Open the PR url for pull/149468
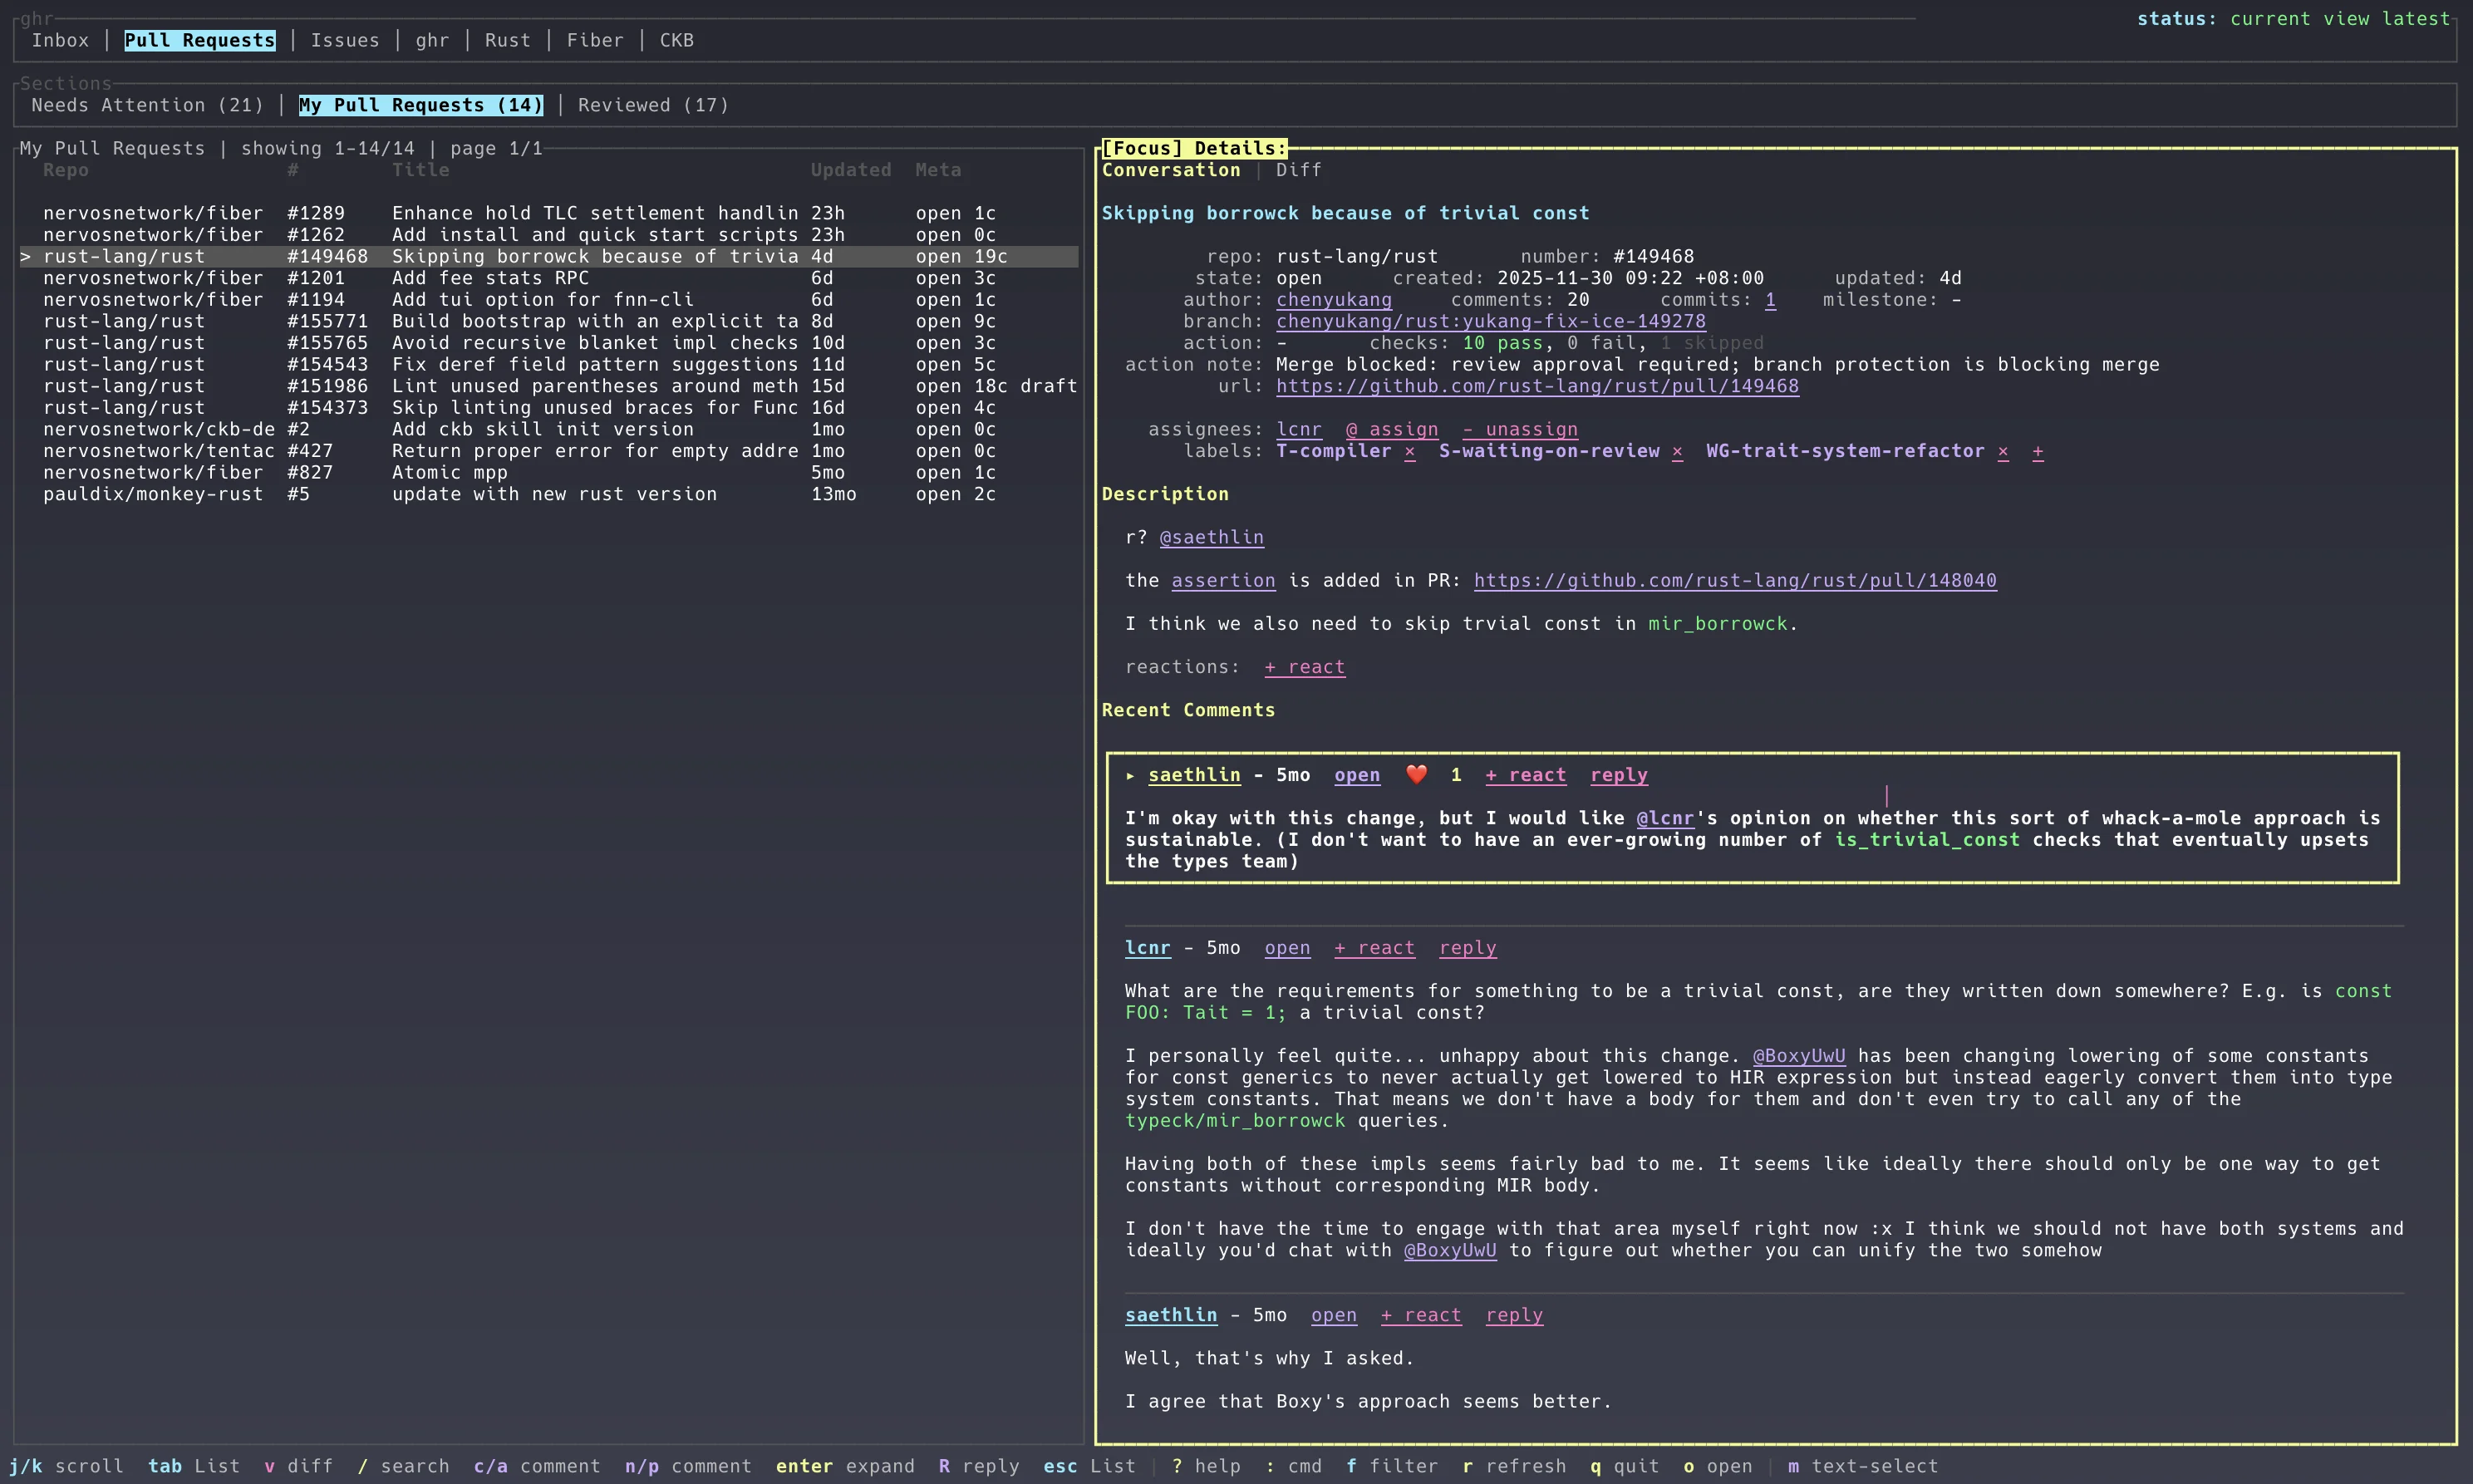 (x=1537, y=386)
